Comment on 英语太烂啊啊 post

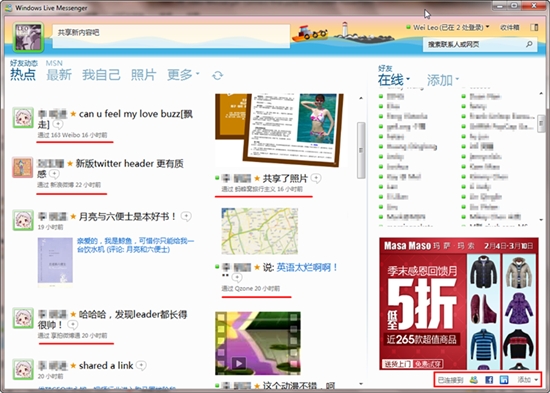coord(237,278)
